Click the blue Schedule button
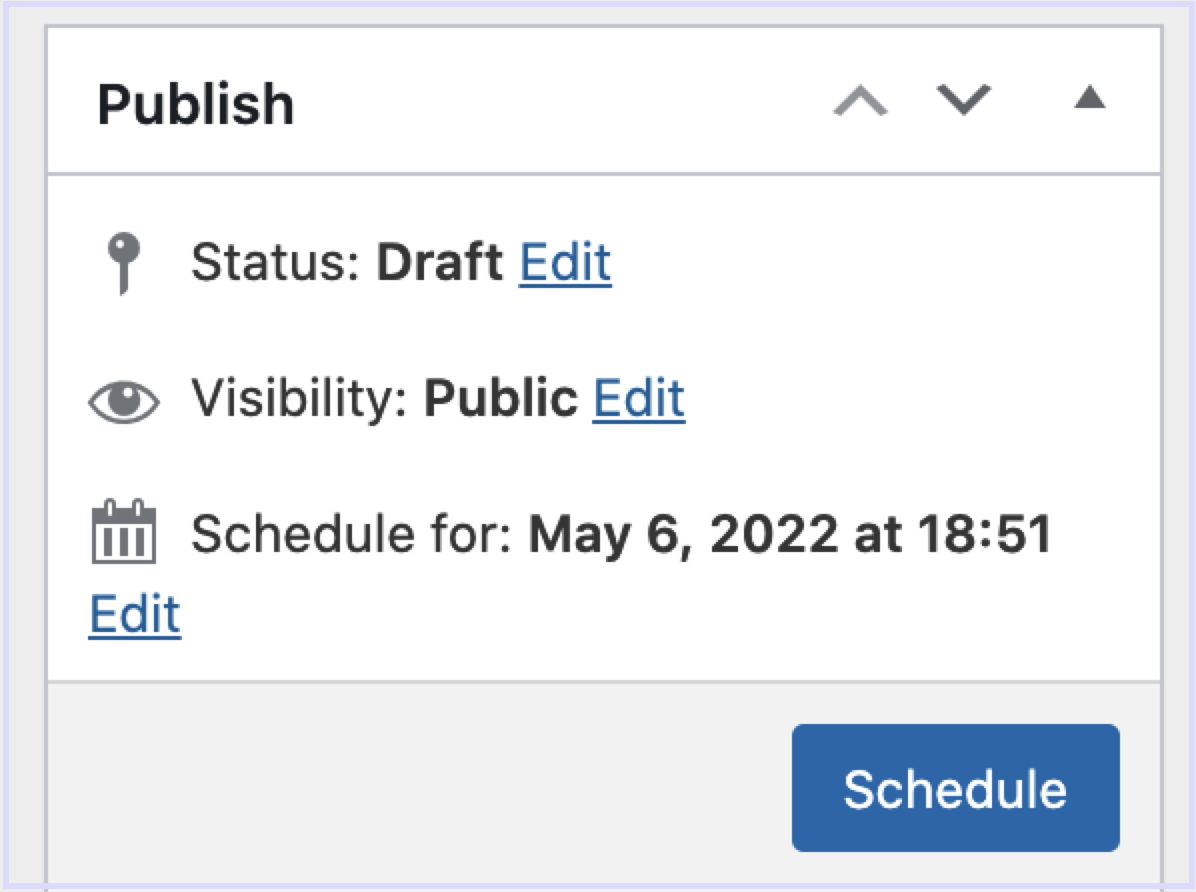This screenshot has height=892, width=1196. tap(956, 787)
